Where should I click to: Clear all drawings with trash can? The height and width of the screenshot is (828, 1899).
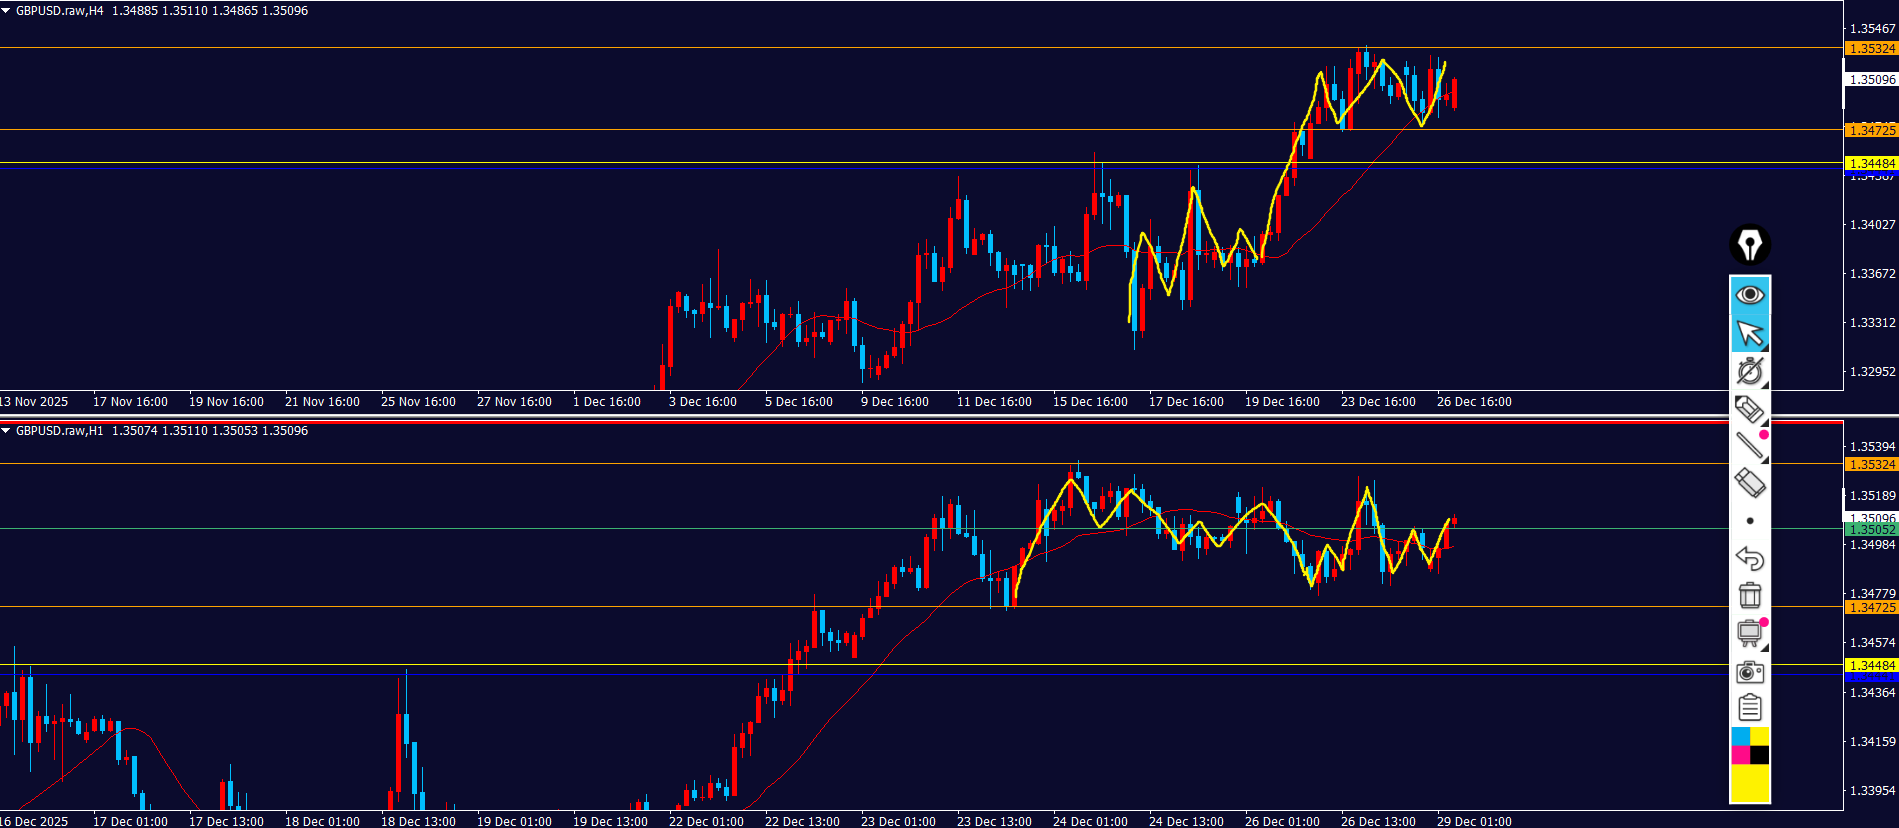tap(1750, 595)
